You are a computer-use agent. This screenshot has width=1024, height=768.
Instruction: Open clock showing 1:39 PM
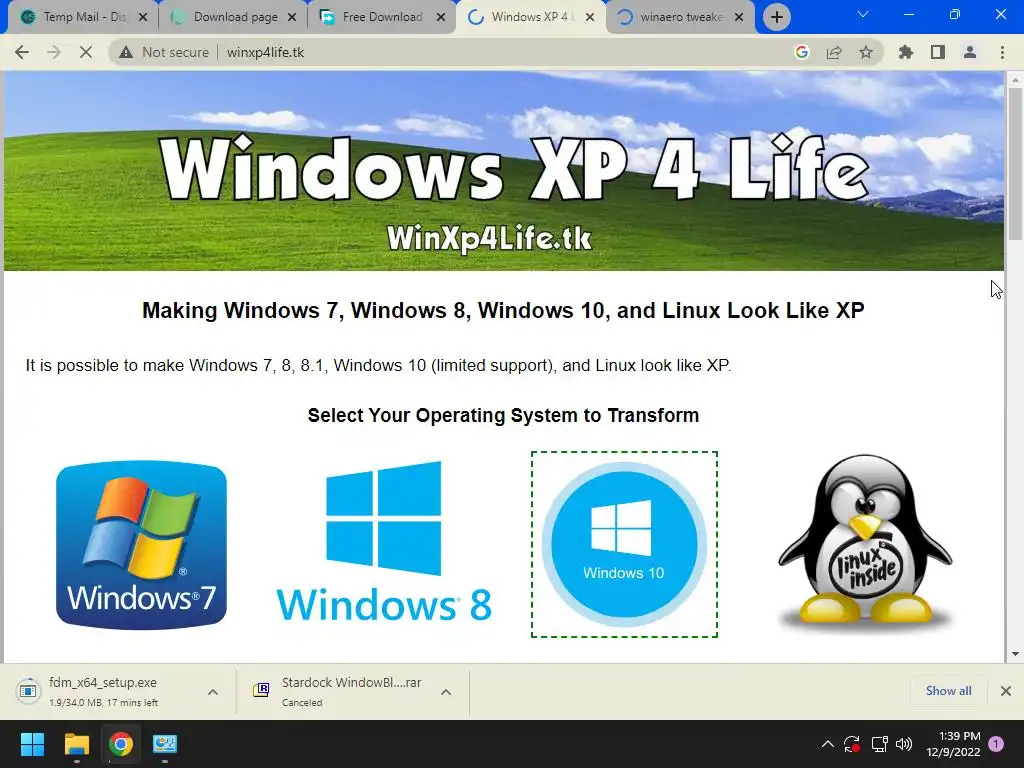click(953, 744)
